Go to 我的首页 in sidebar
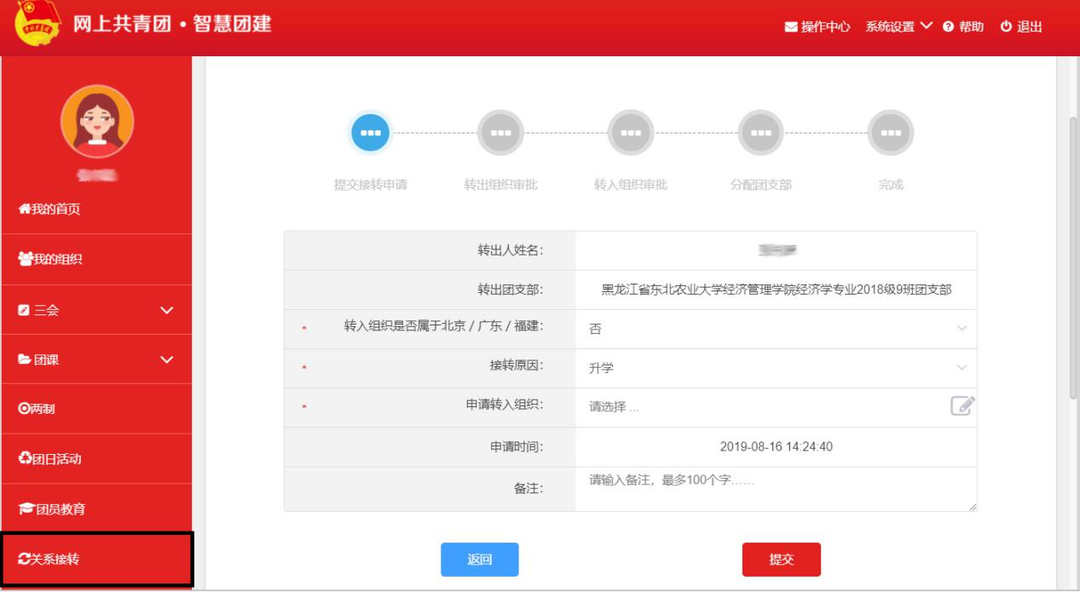This screenshot has height=592, width=1080. click(96, 209)
